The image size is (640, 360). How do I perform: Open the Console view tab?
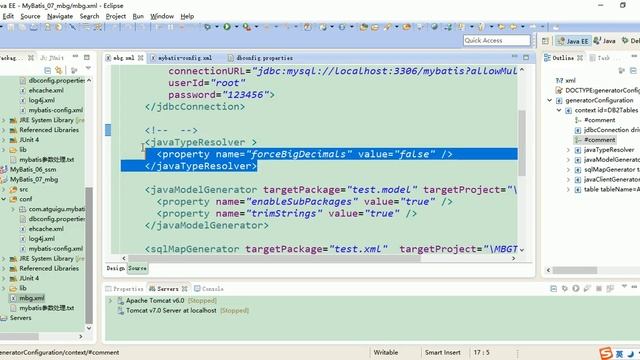209,289
